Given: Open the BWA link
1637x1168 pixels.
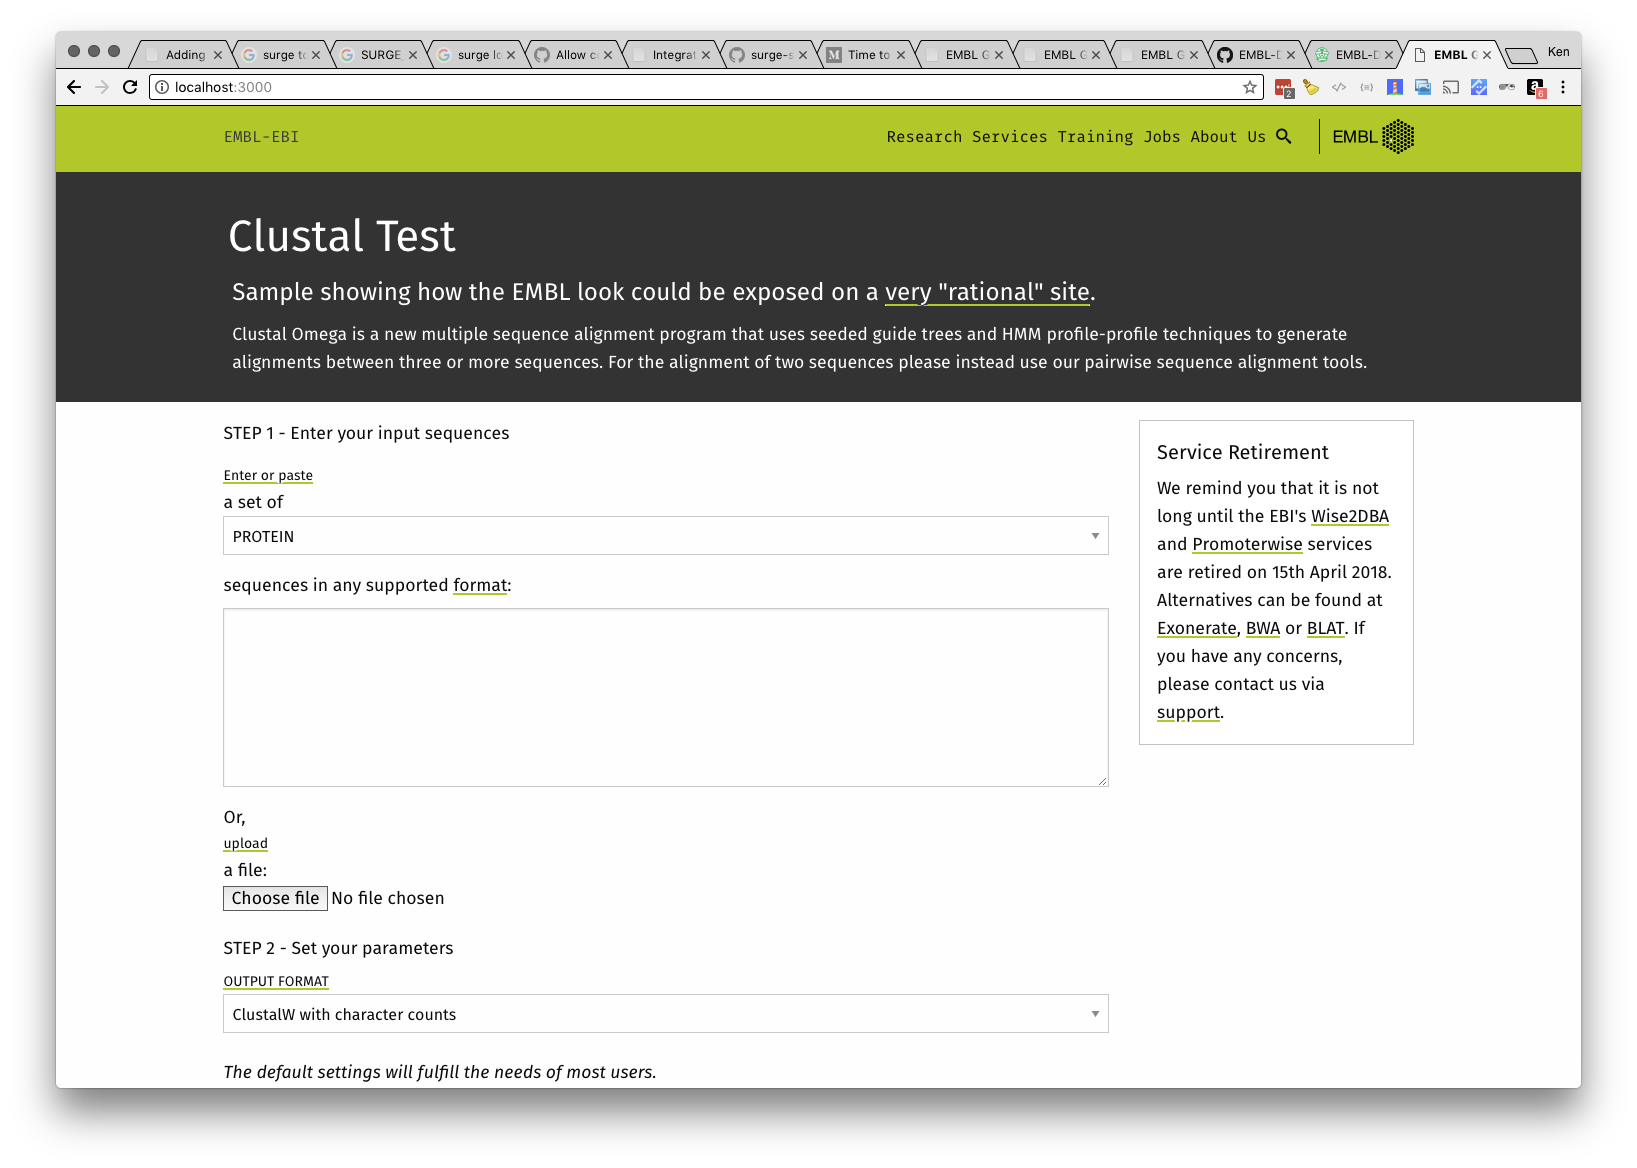Looking at the screenshot, I should tap(1263, 628).
